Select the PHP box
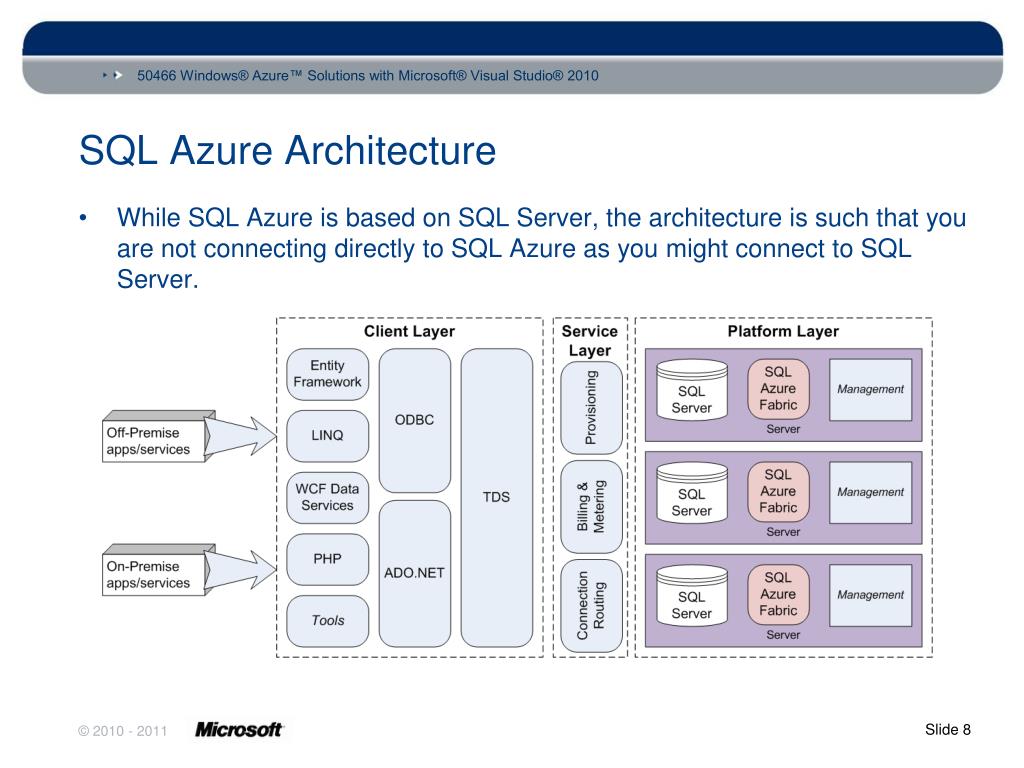The height and width of the screenshot is (768, 1024). coord(327,559)
